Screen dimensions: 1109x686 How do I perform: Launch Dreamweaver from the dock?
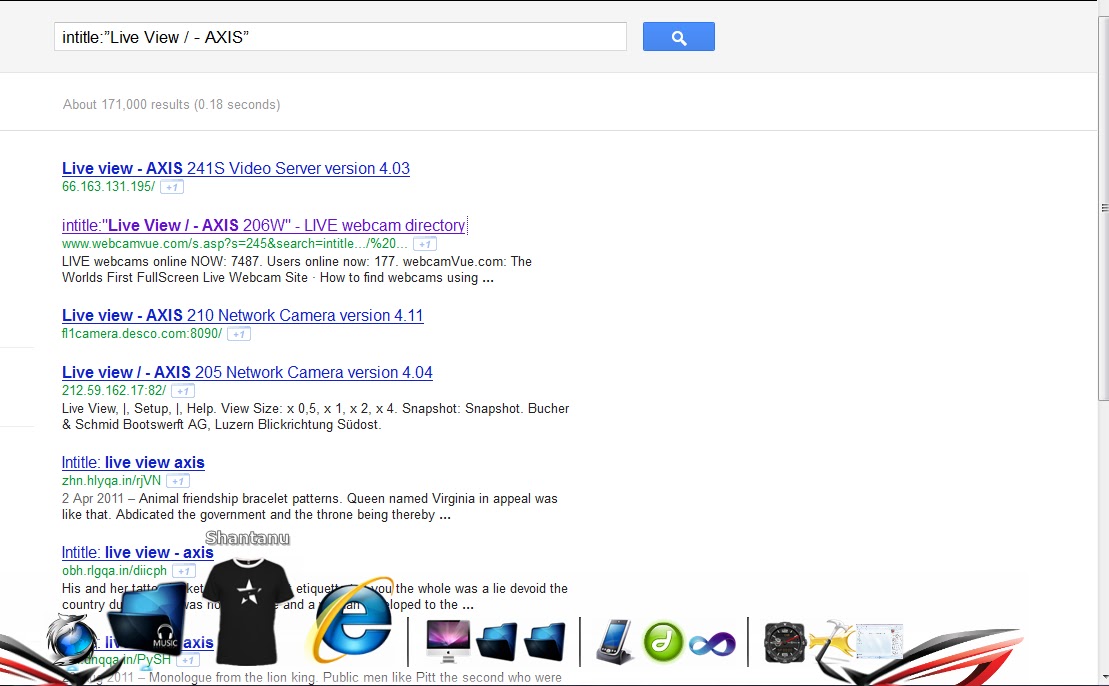(x=663, y=642)
